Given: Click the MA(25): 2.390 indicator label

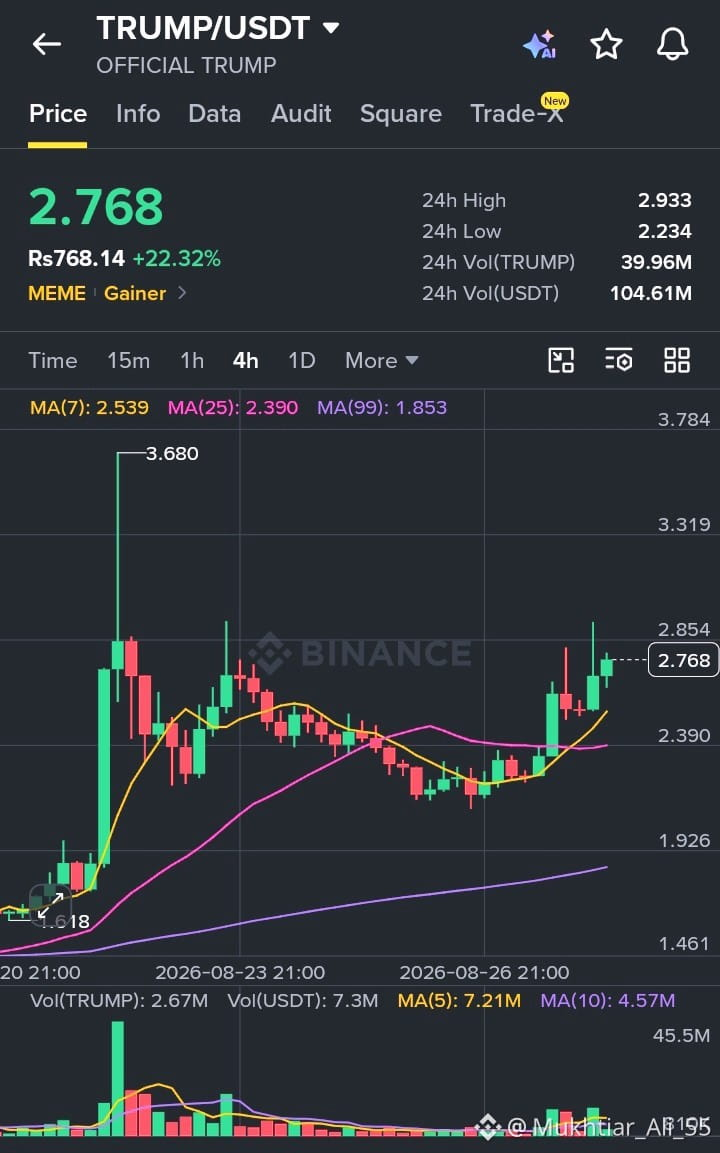Looking at the screenshot, I should (233, 407).
